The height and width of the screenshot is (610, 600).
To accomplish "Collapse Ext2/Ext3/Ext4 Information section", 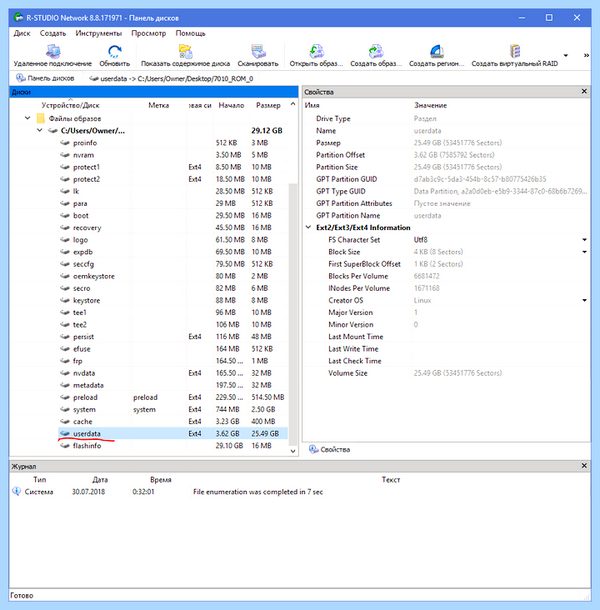I will coord(308,227).
